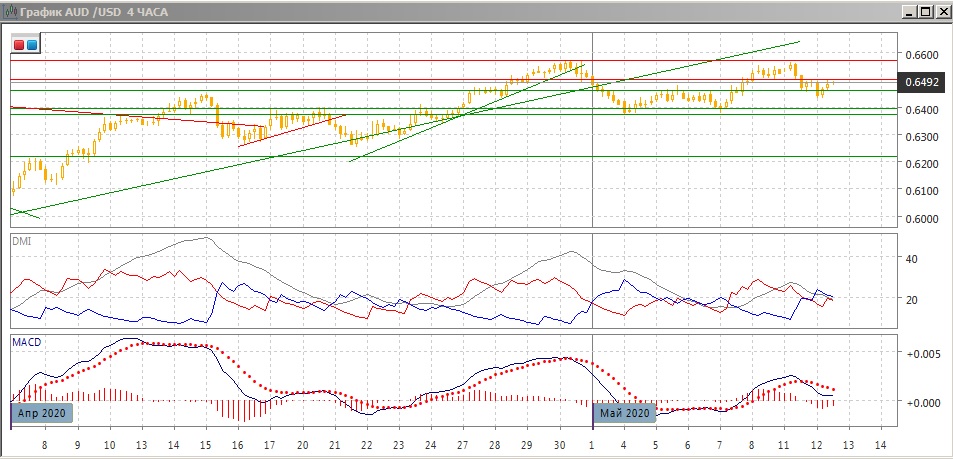This screenshot has width=953, height=459.
Task: Click the 'Май 2020' month marker
Action: coord(626,412)
